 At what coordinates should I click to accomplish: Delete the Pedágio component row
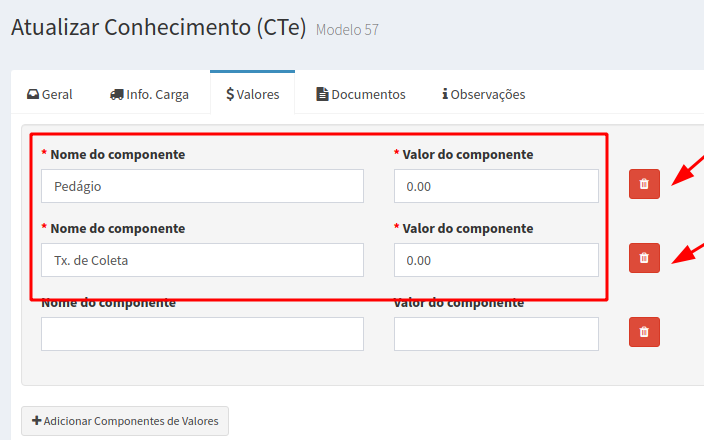pyautogui.click(x=644, y=184)
